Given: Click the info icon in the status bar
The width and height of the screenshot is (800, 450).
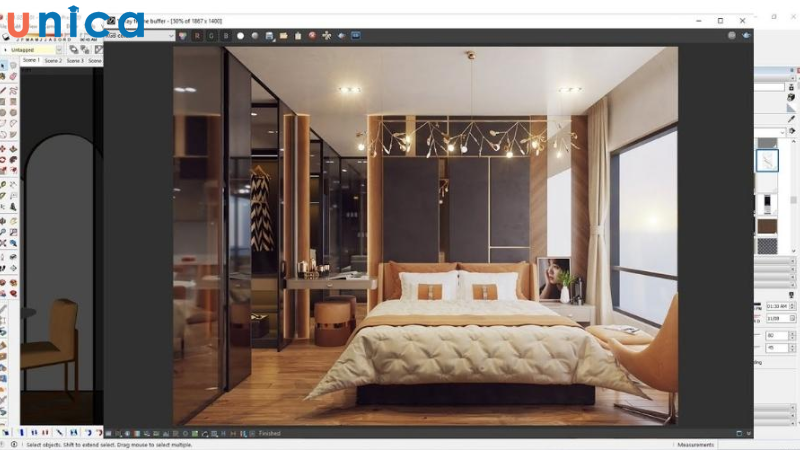Looking at the screenshot, I should coord(14,445).
